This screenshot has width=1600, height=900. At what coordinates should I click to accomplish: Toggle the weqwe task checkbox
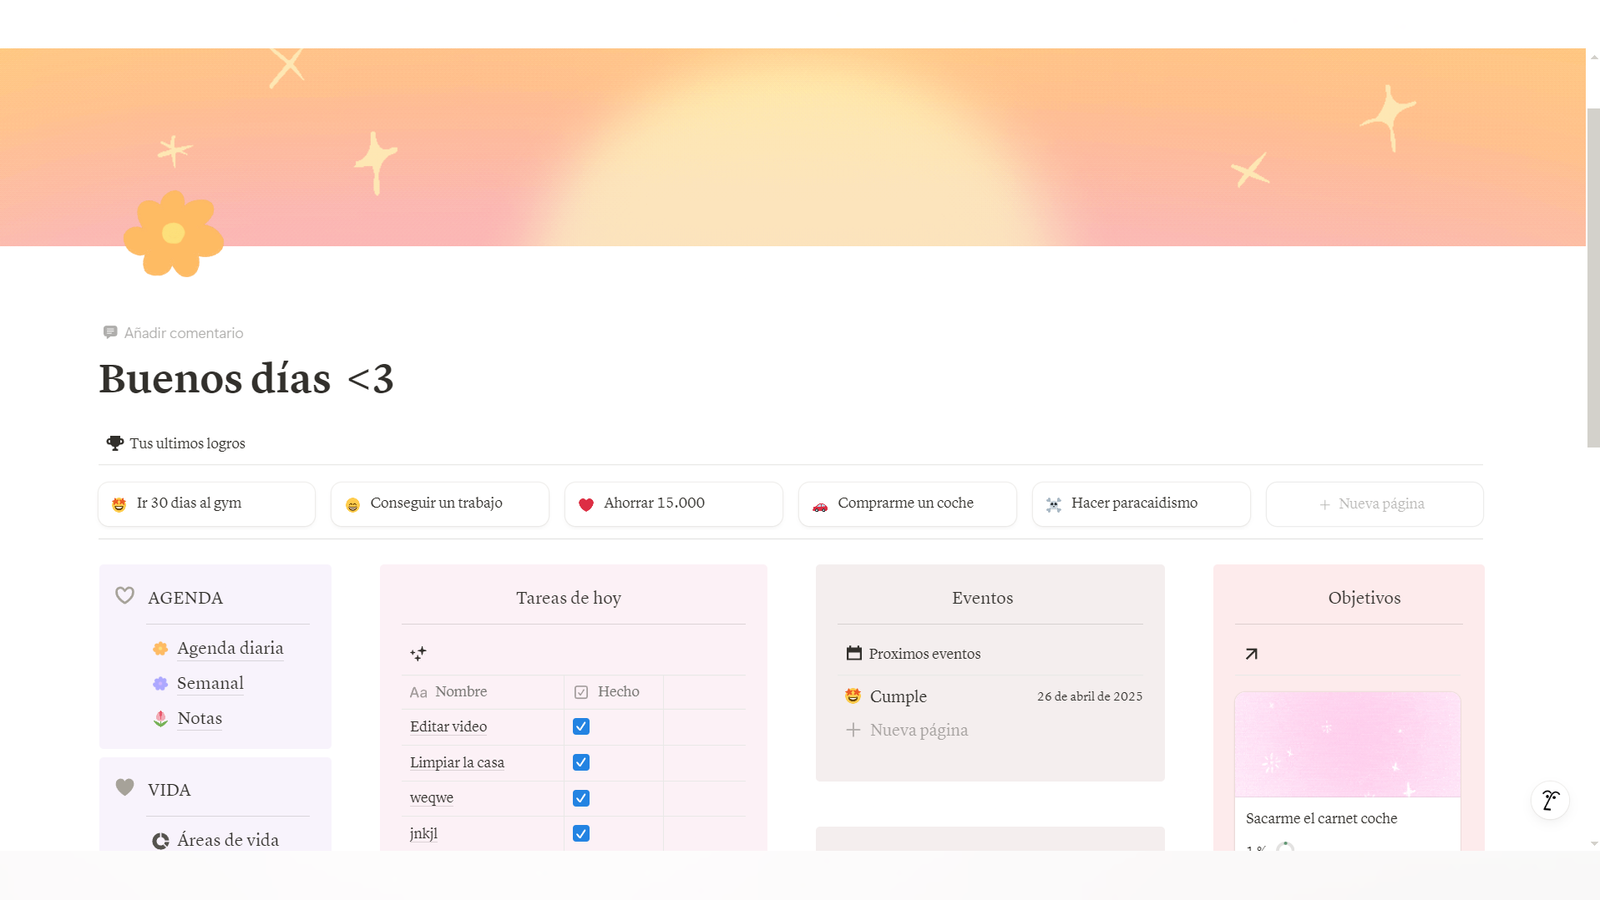(x=581, y=798)
